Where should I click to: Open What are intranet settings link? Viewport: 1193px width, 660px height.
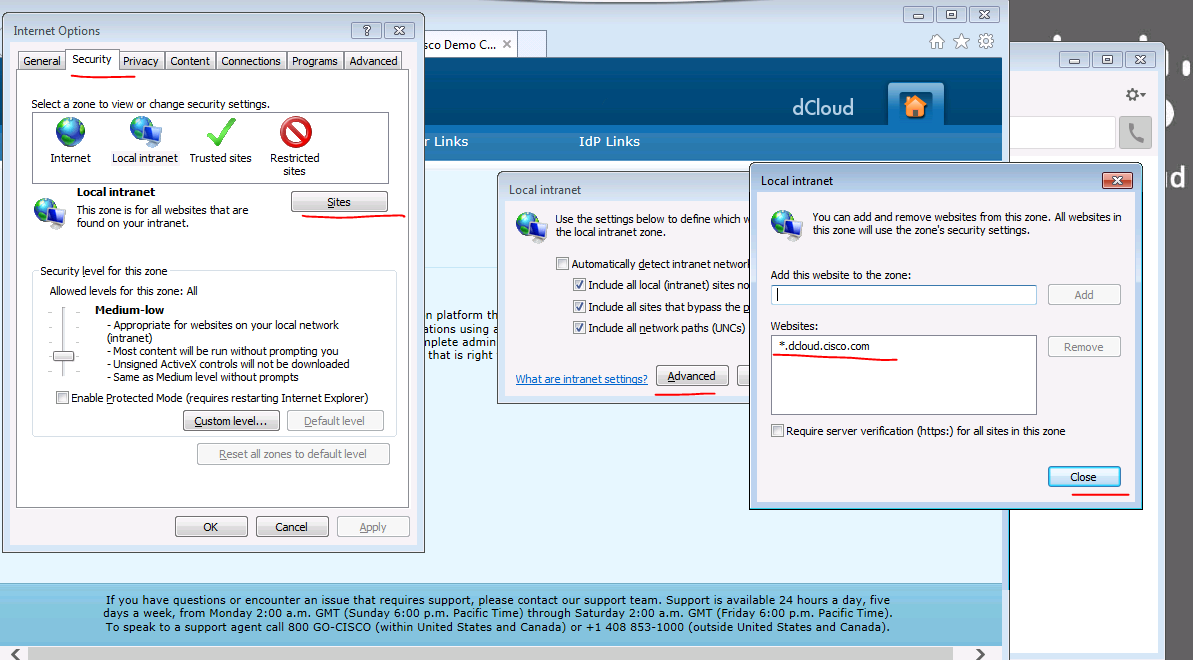581,379
